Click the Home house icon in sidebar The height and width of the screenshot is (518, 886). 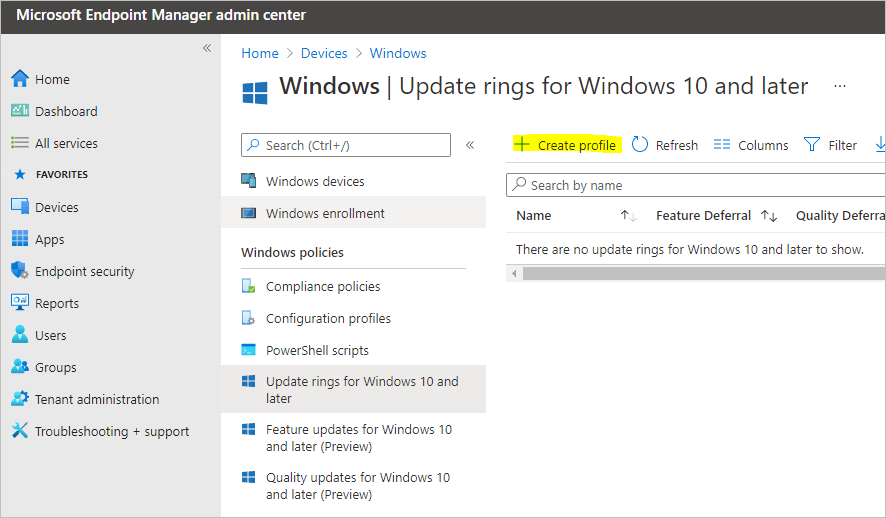coord(20,79)
